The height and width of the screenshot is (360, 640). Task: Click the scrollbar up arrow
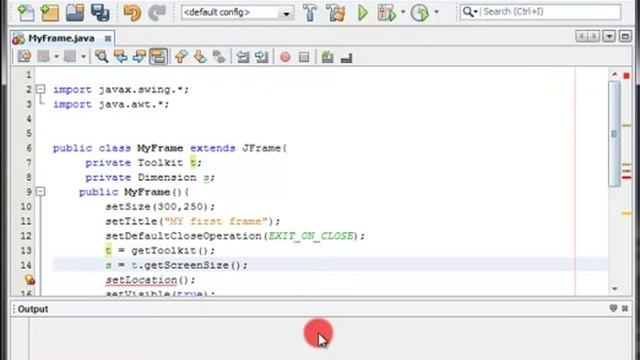point(614,75)
